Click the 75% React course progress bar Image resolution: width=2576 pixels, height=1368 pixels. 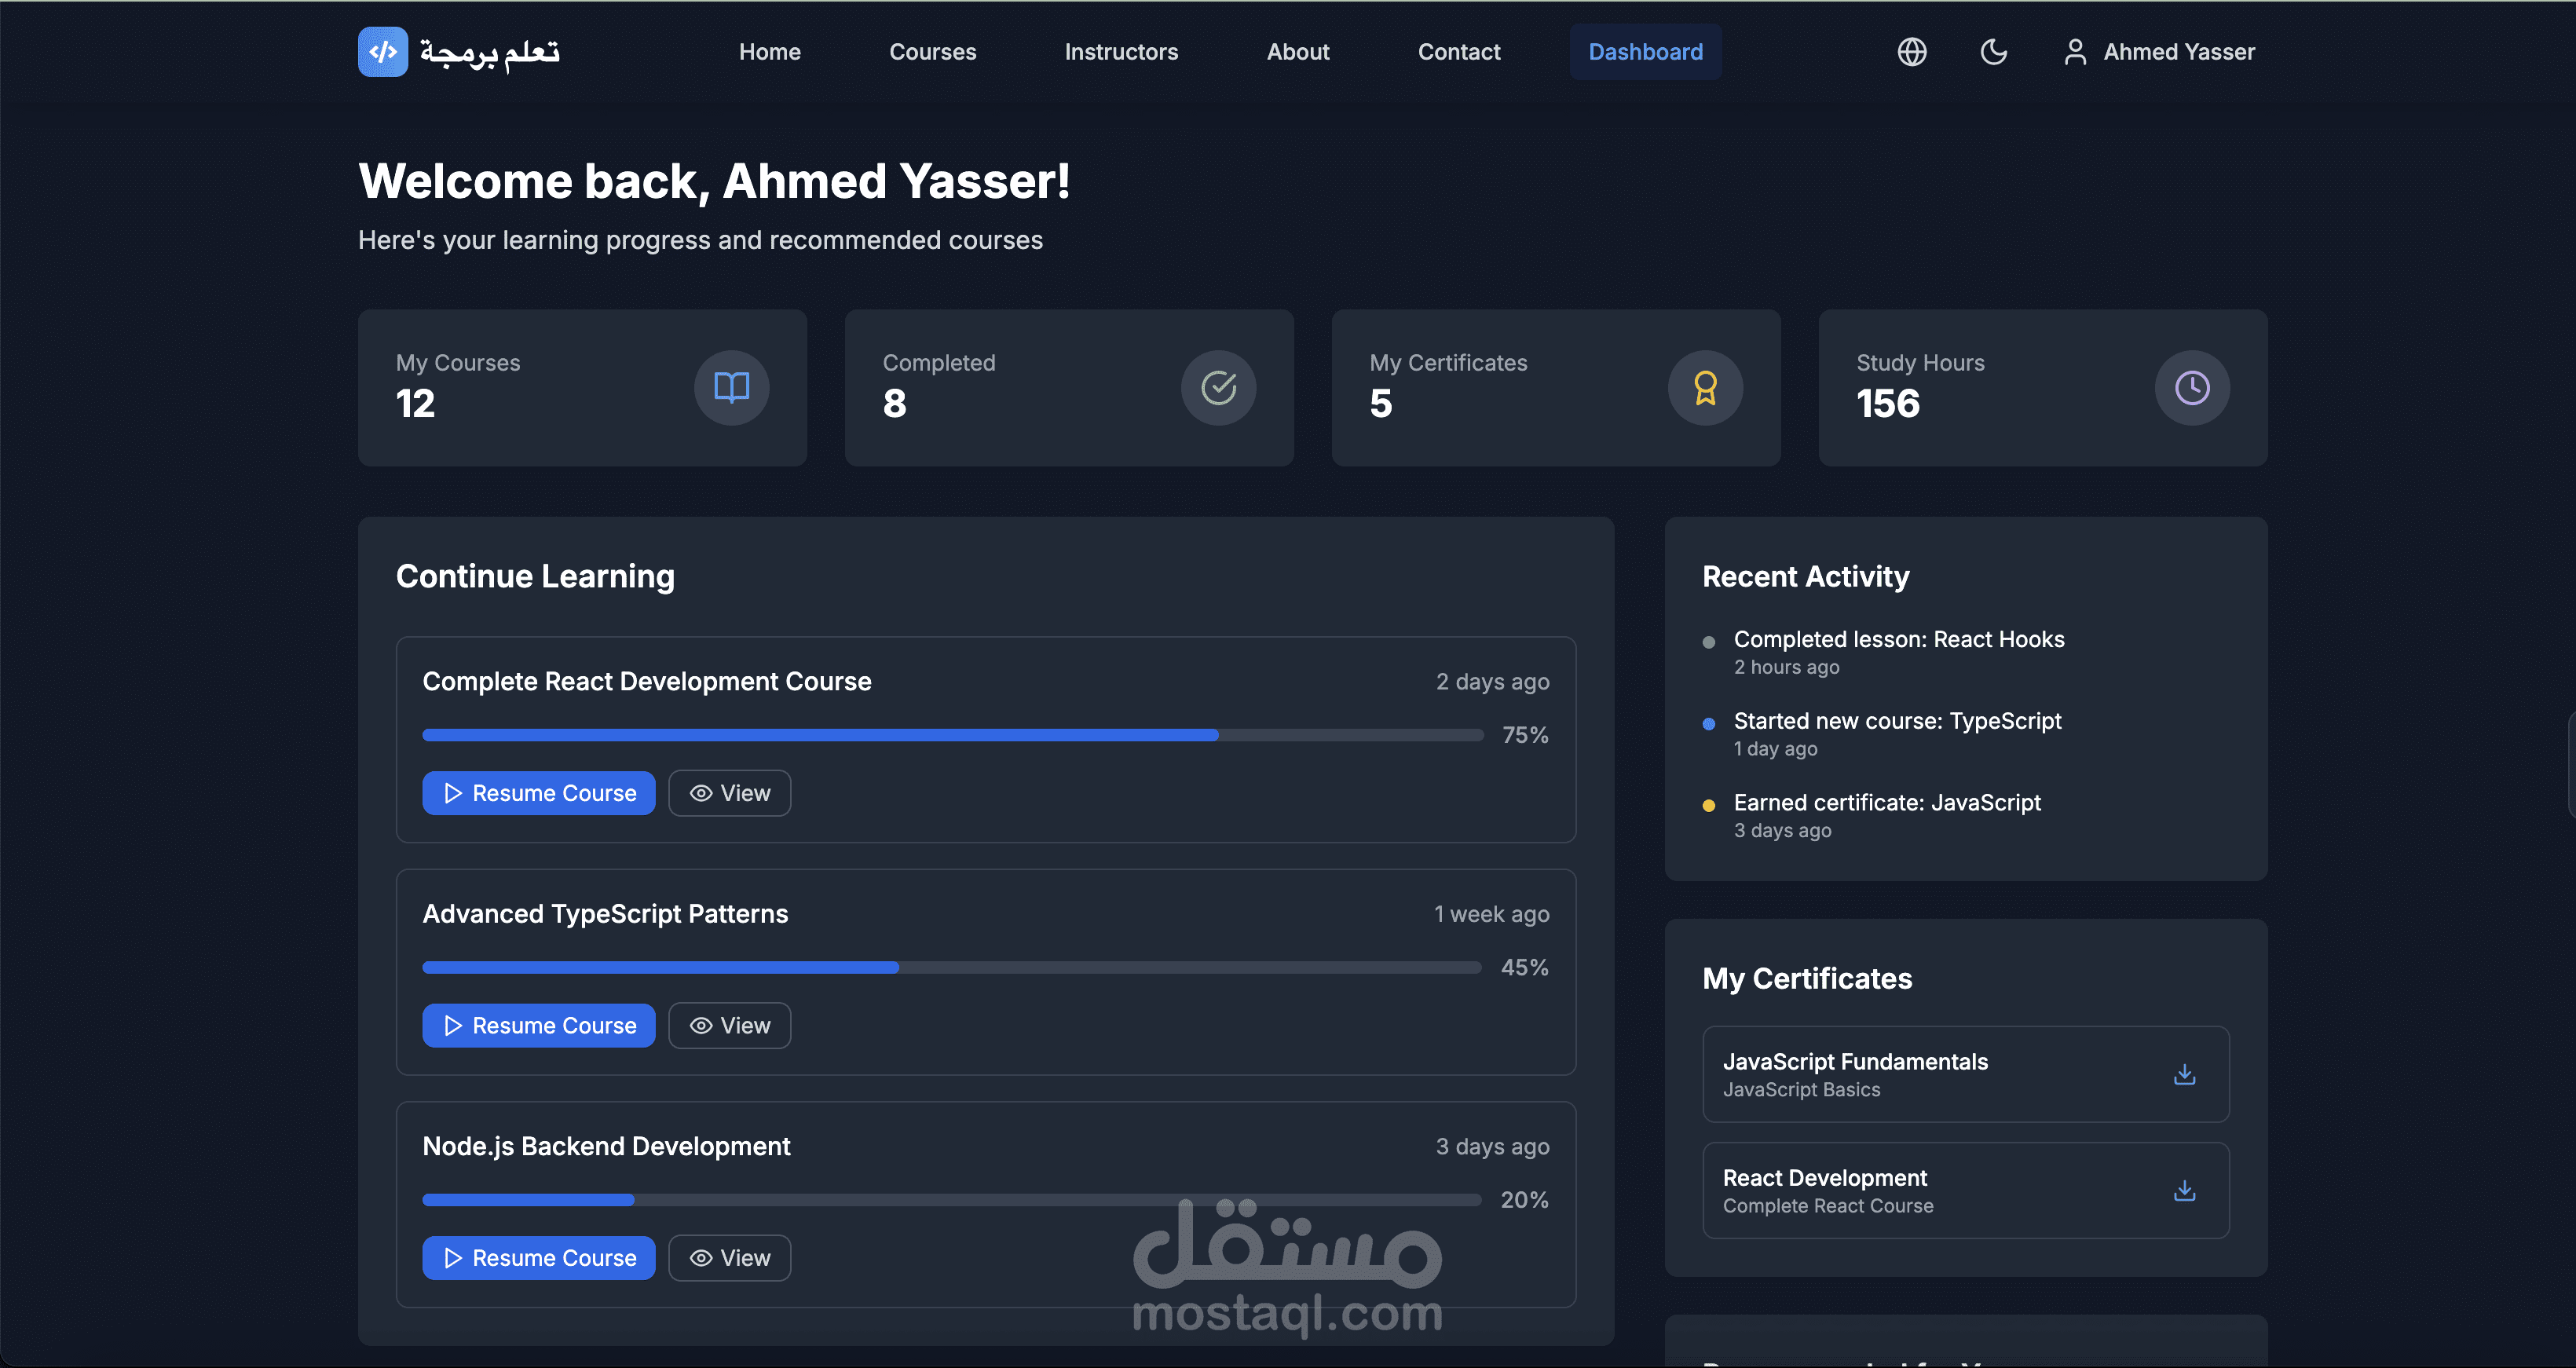pyautogui.click(x=951, y=735)
